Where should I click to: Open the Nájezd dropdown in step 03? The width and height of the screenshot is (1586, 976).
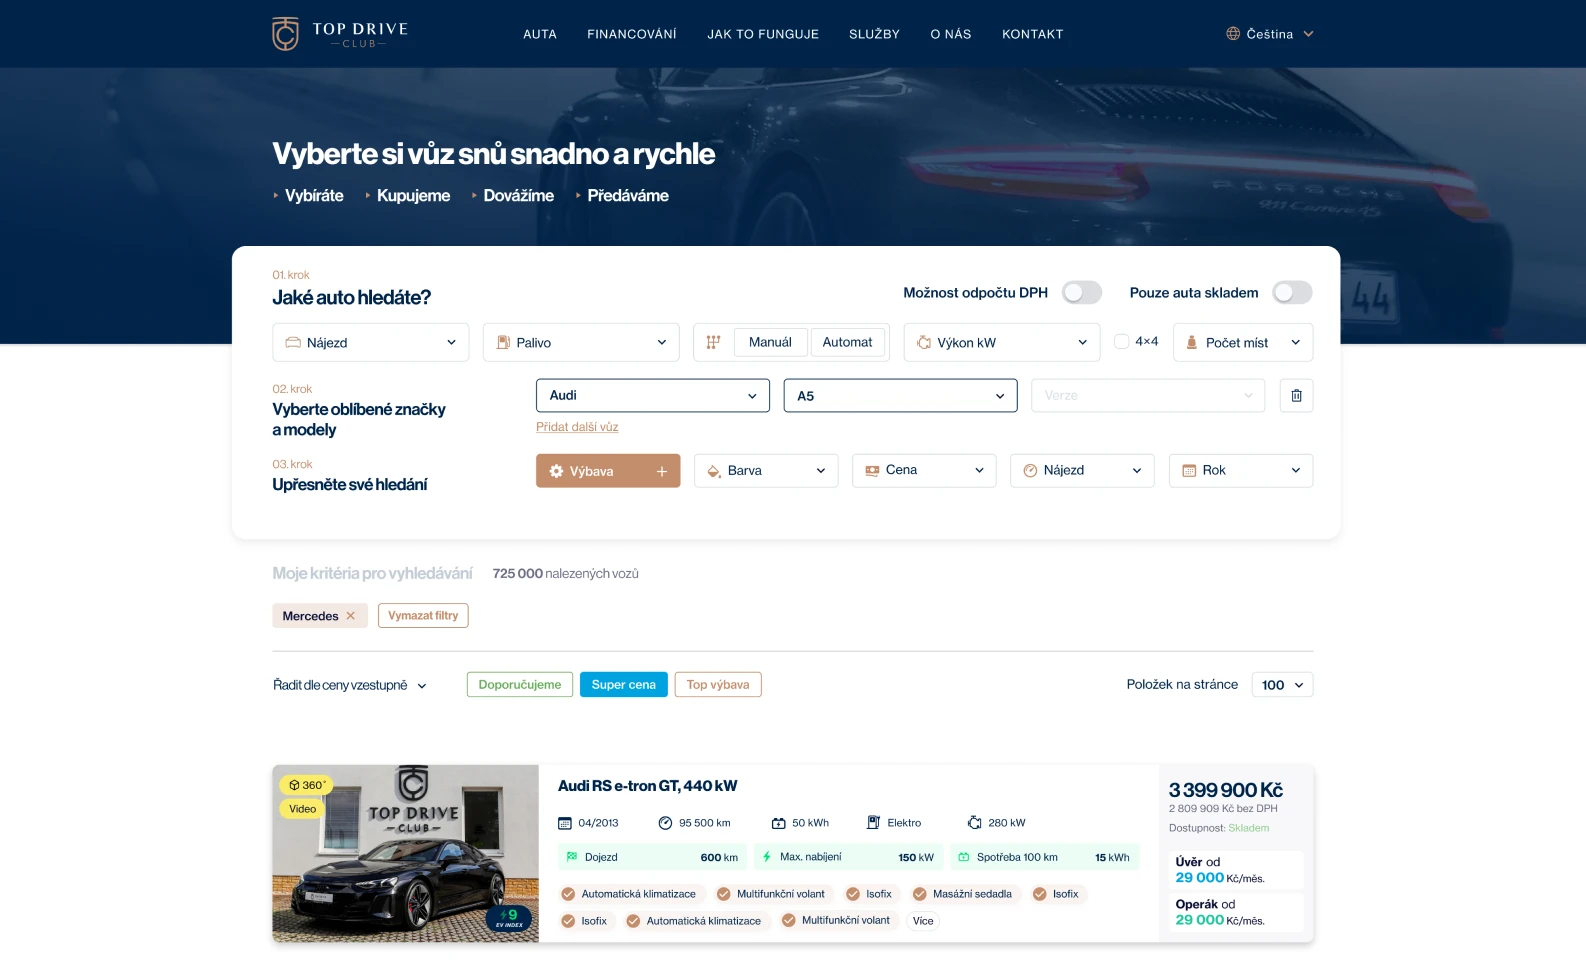[1082, 471]
